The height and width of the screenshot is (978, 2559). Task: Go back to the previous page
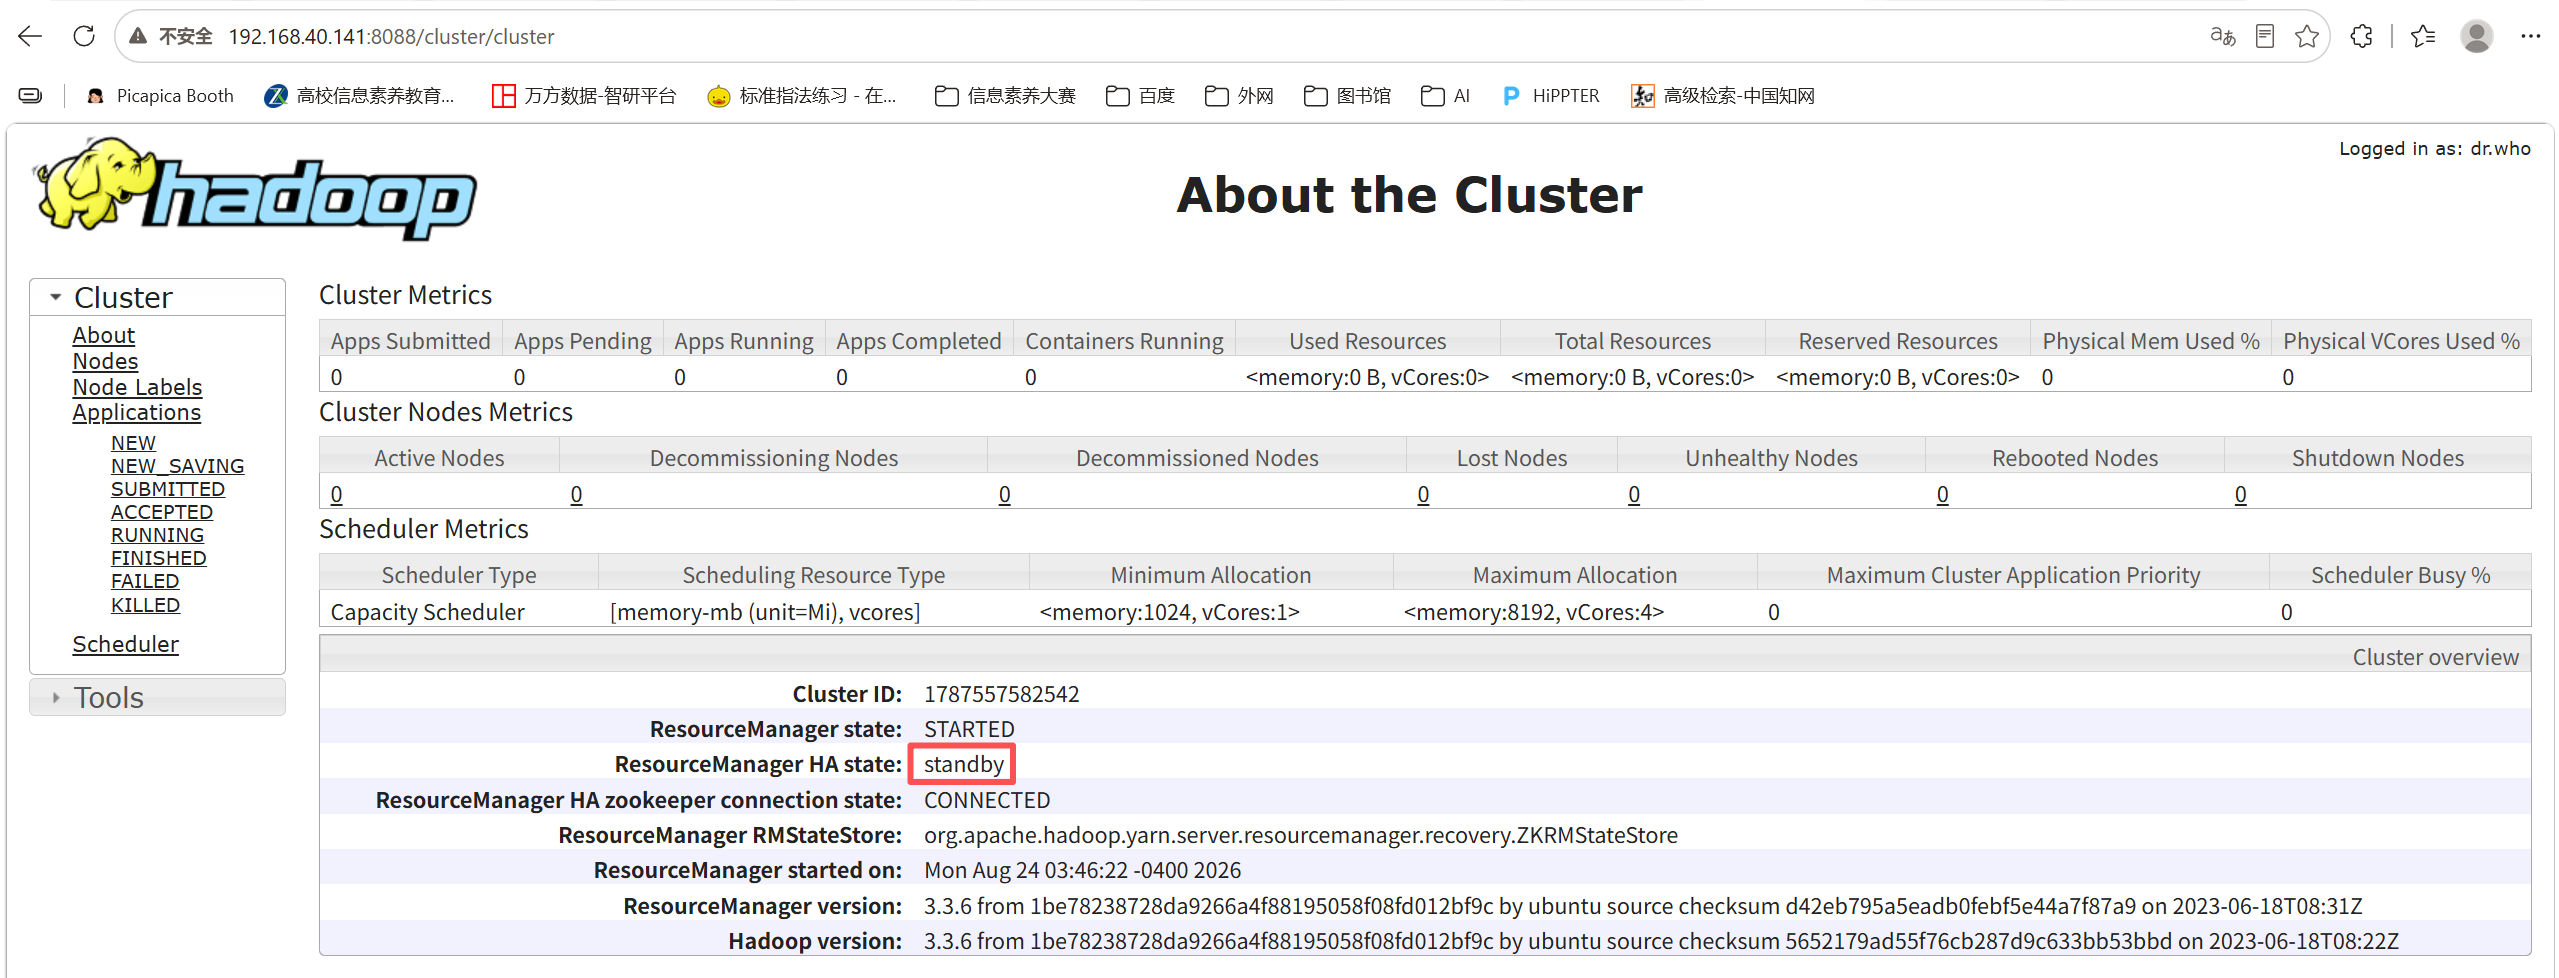click(x=30, y=37)
